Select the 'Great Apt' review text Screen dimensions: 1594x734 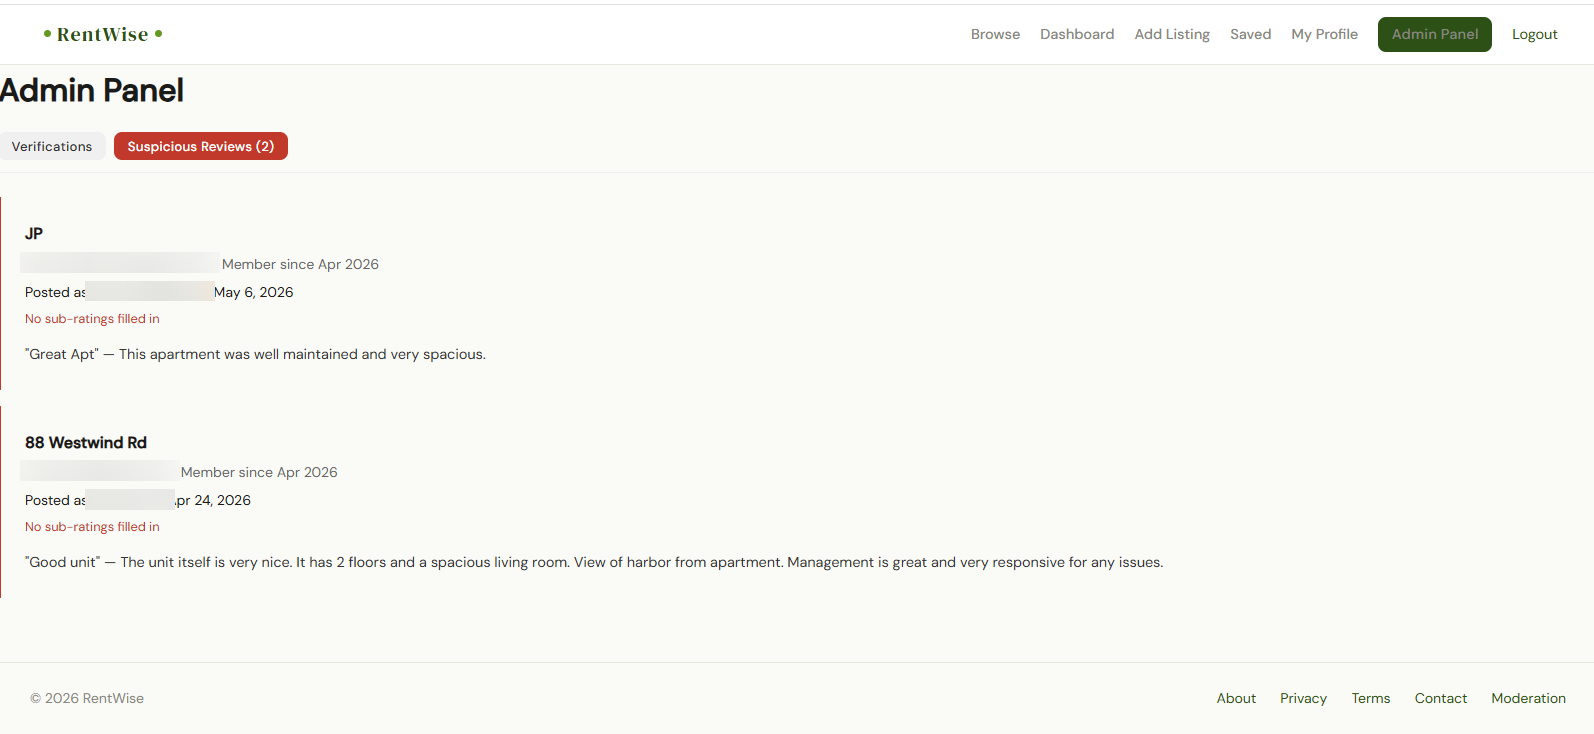pos(255,354)
